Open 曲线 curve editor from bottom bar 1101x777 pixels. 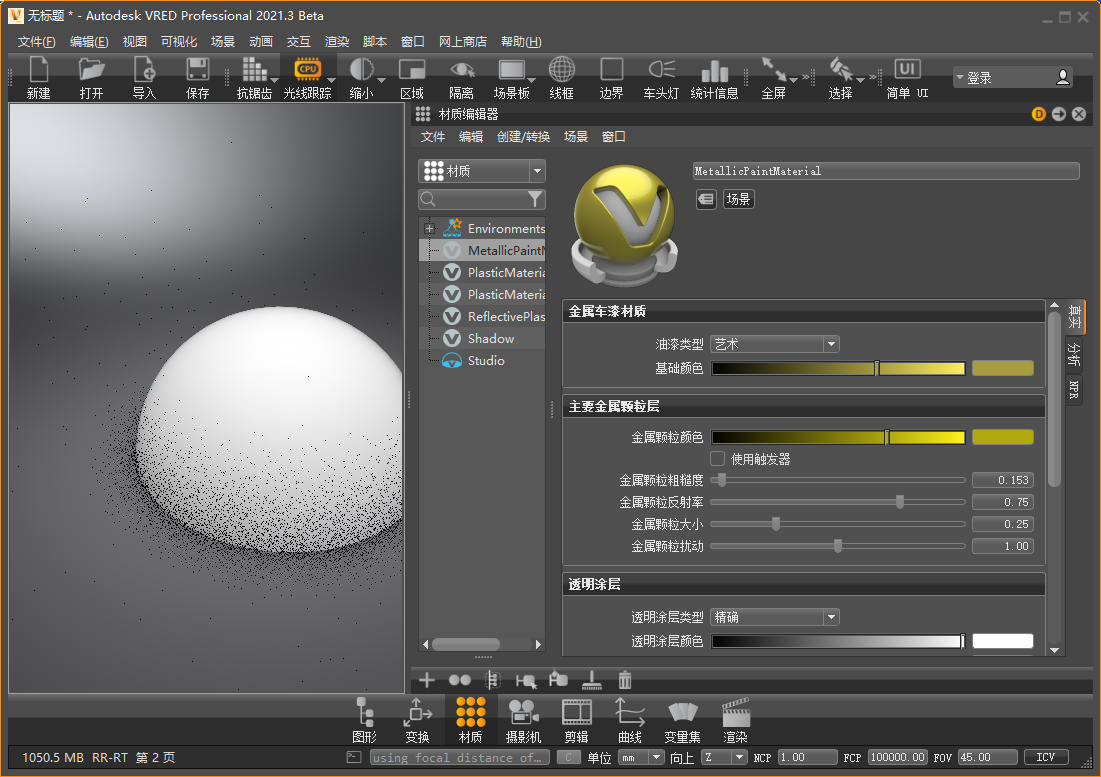click(629, 713)
